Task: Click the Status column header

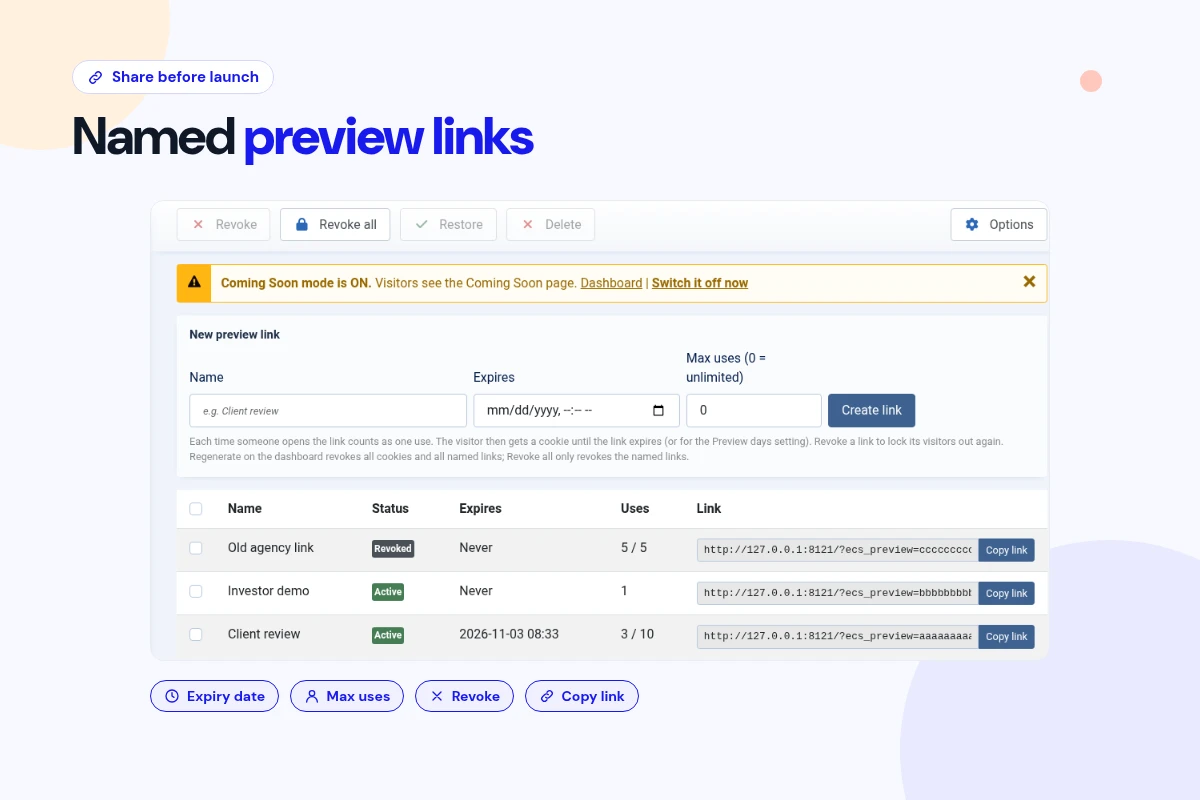Action: click(x=390, y=509)
